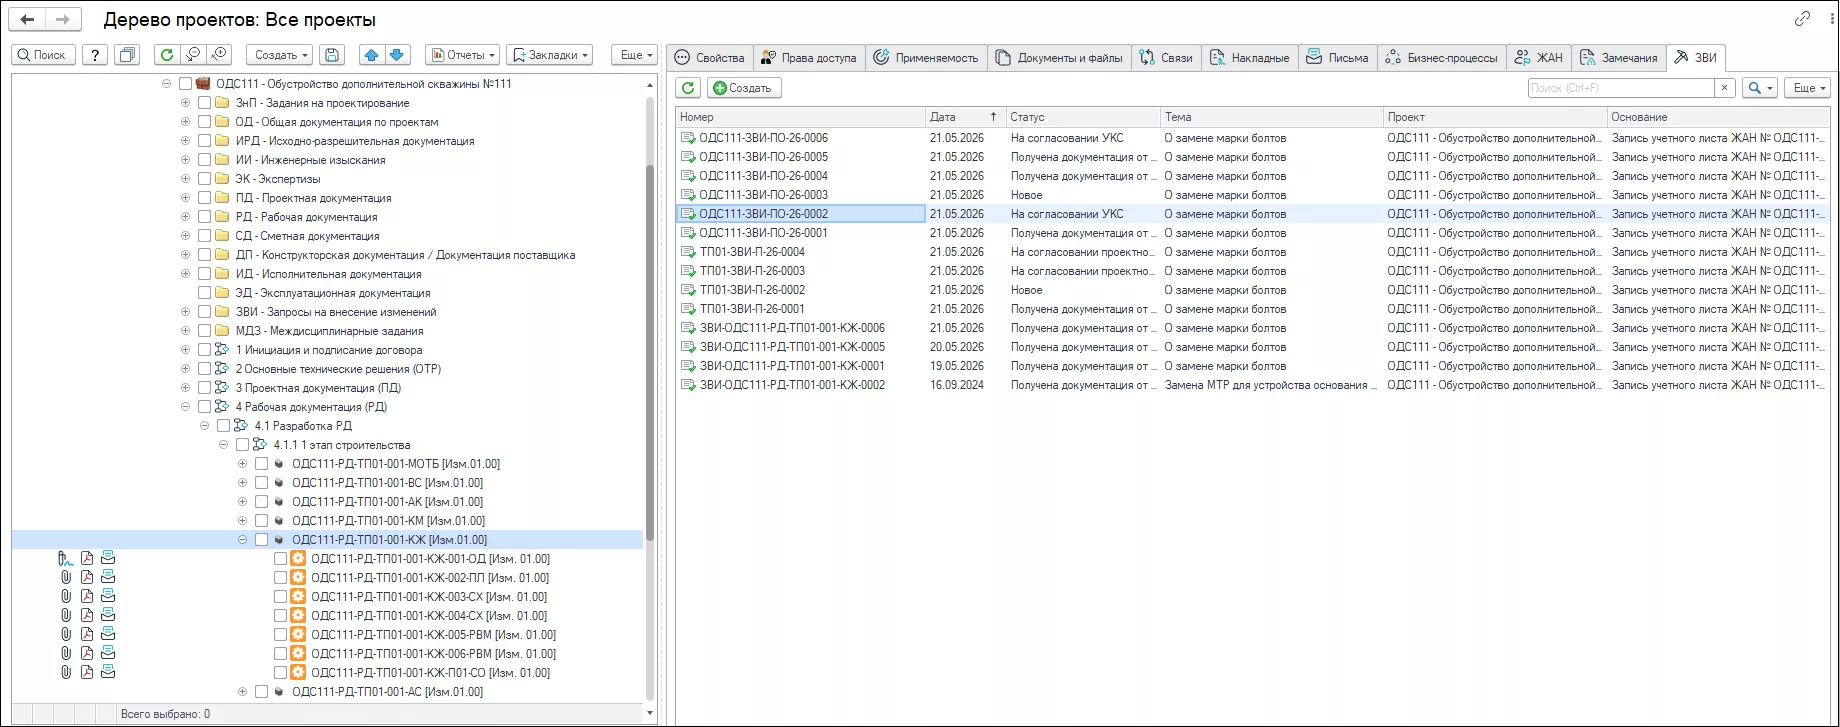Open the right panel Еще menu

tap(1807, 88)
